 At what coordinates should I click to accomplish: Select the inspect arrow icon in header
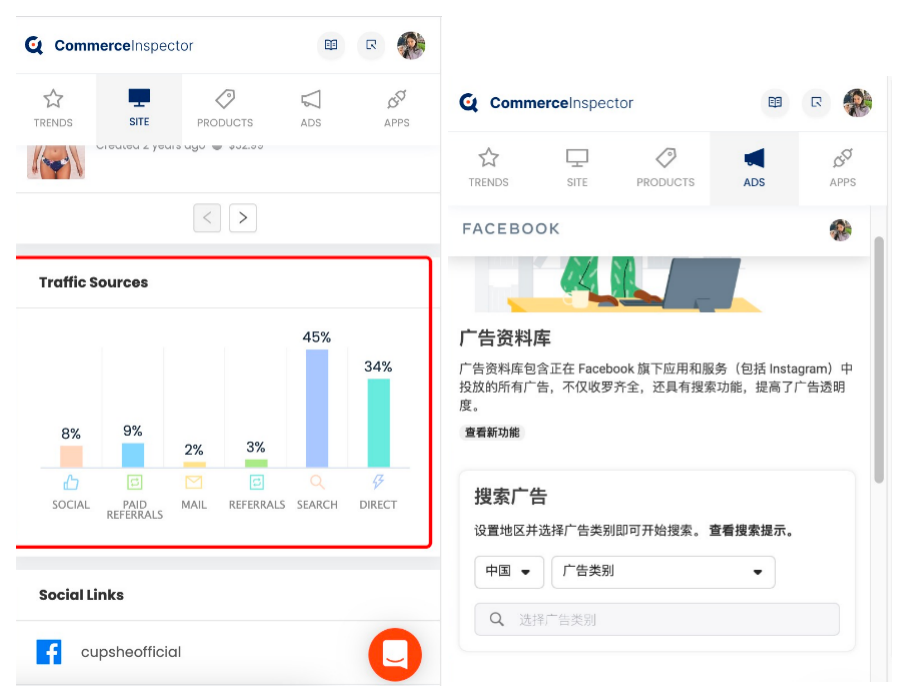tap(371, 46)
